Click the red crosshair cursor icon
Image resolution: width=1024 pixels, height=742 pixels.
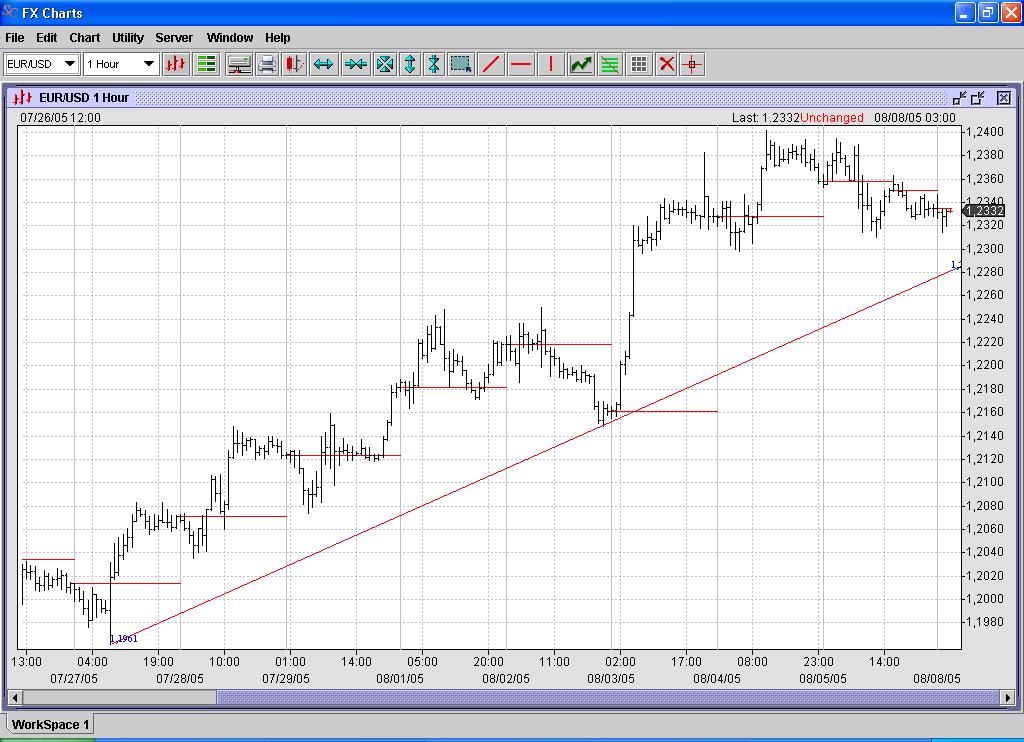692,64
